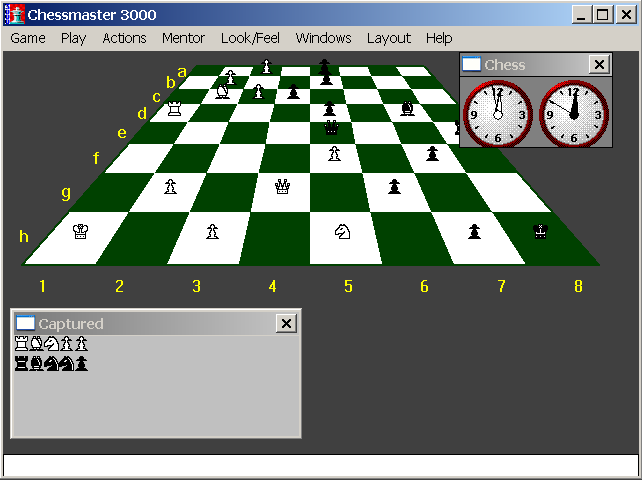The image size is (642, 480).
Task: Click the black bishop on d7
Action: tap(407, 108)
